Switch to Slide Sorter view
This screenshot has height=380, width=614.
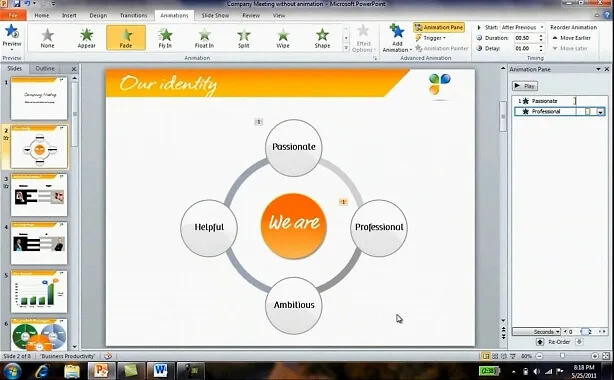pos(495,356)
